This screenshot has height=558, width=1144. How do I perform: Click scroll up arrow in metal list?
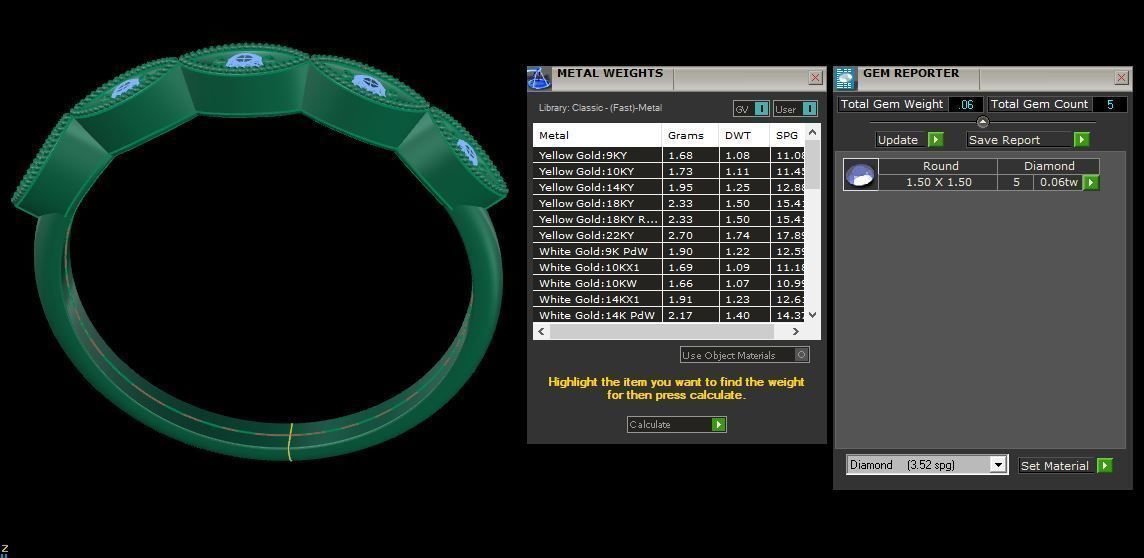(x=813, y=133)
